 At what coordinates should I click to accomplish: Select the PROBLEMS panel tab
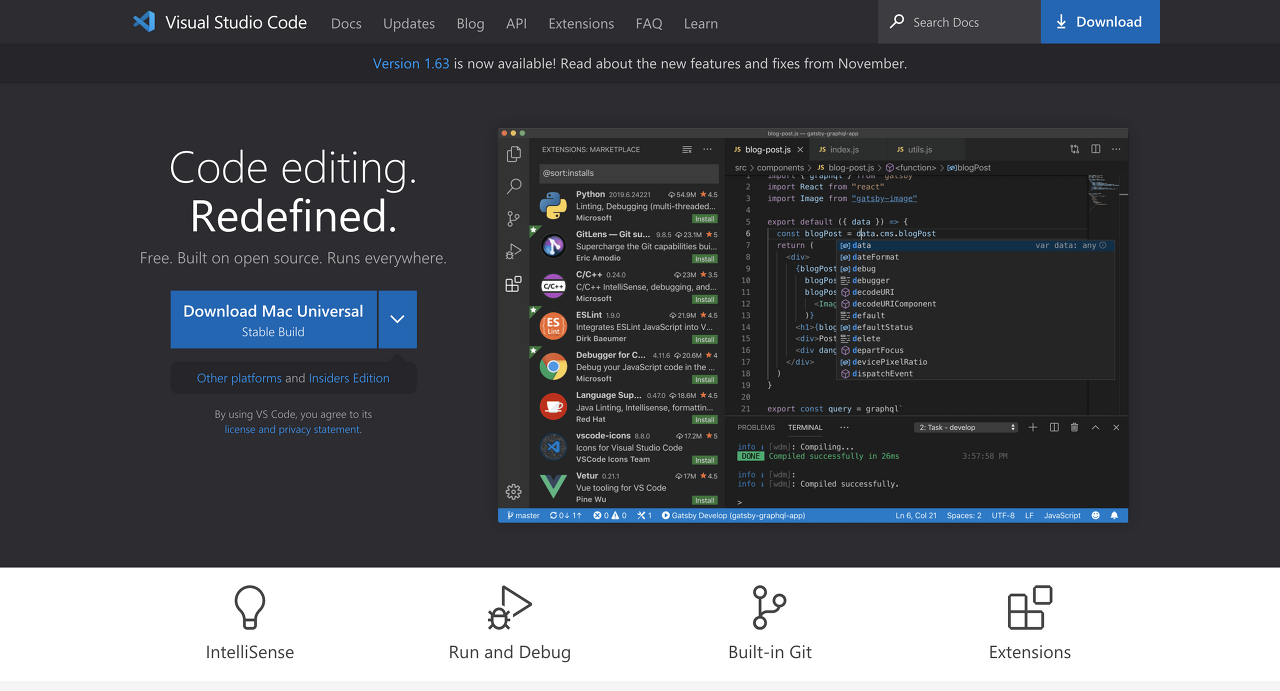756,427
